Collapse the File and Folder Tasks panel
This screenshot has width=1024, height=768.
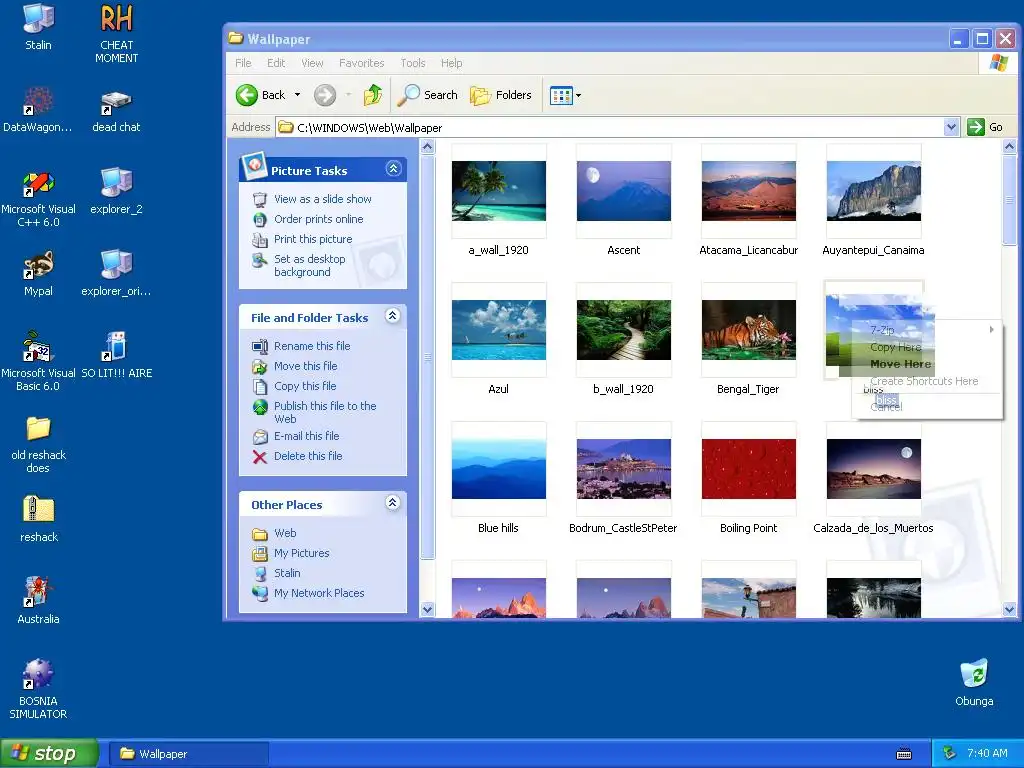pyautogui.click(x=392, y=316)
